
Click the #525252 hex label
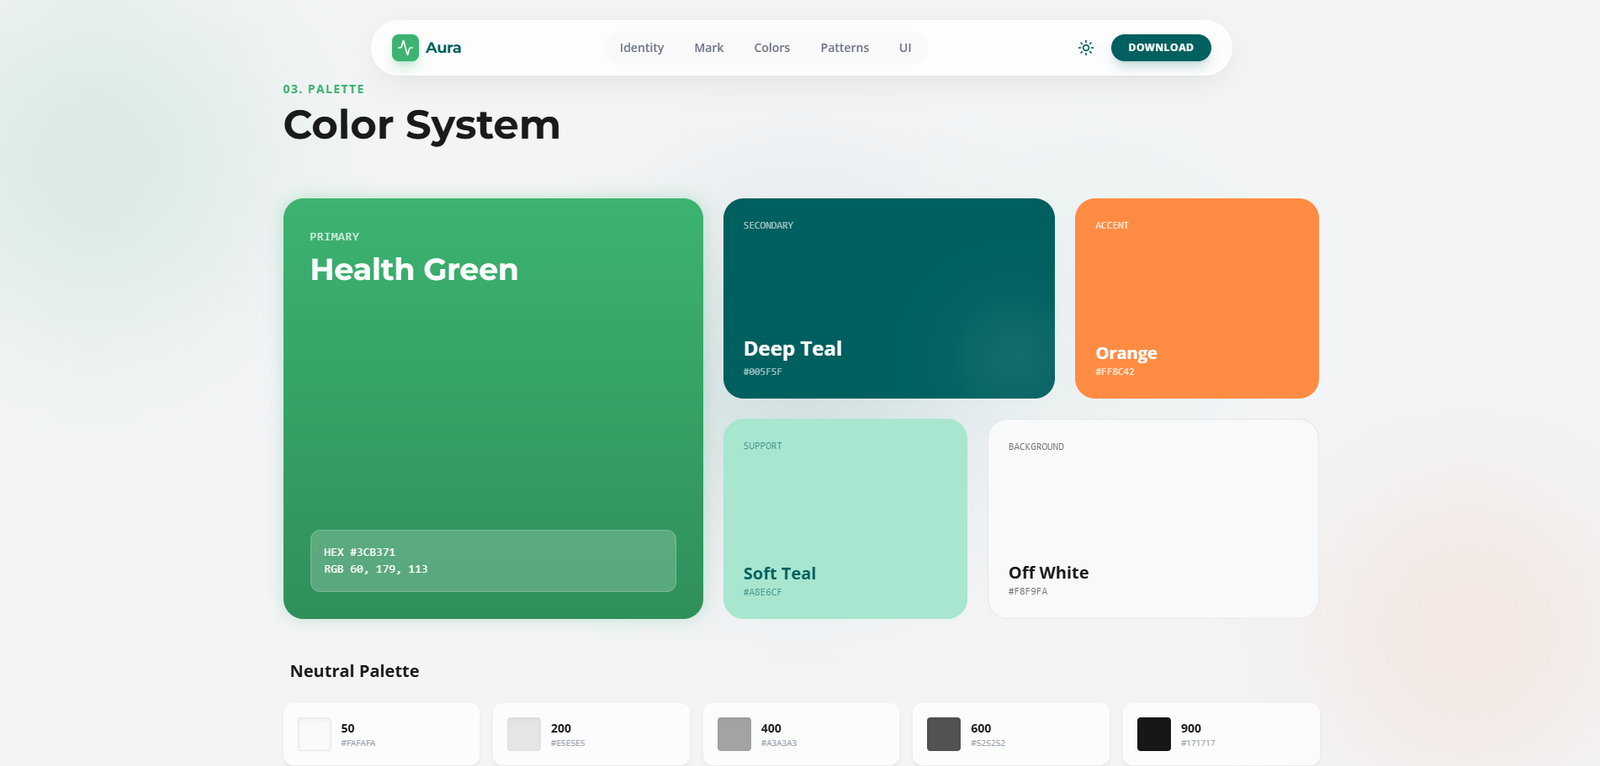pyautogui.click(x=988, y=743)
